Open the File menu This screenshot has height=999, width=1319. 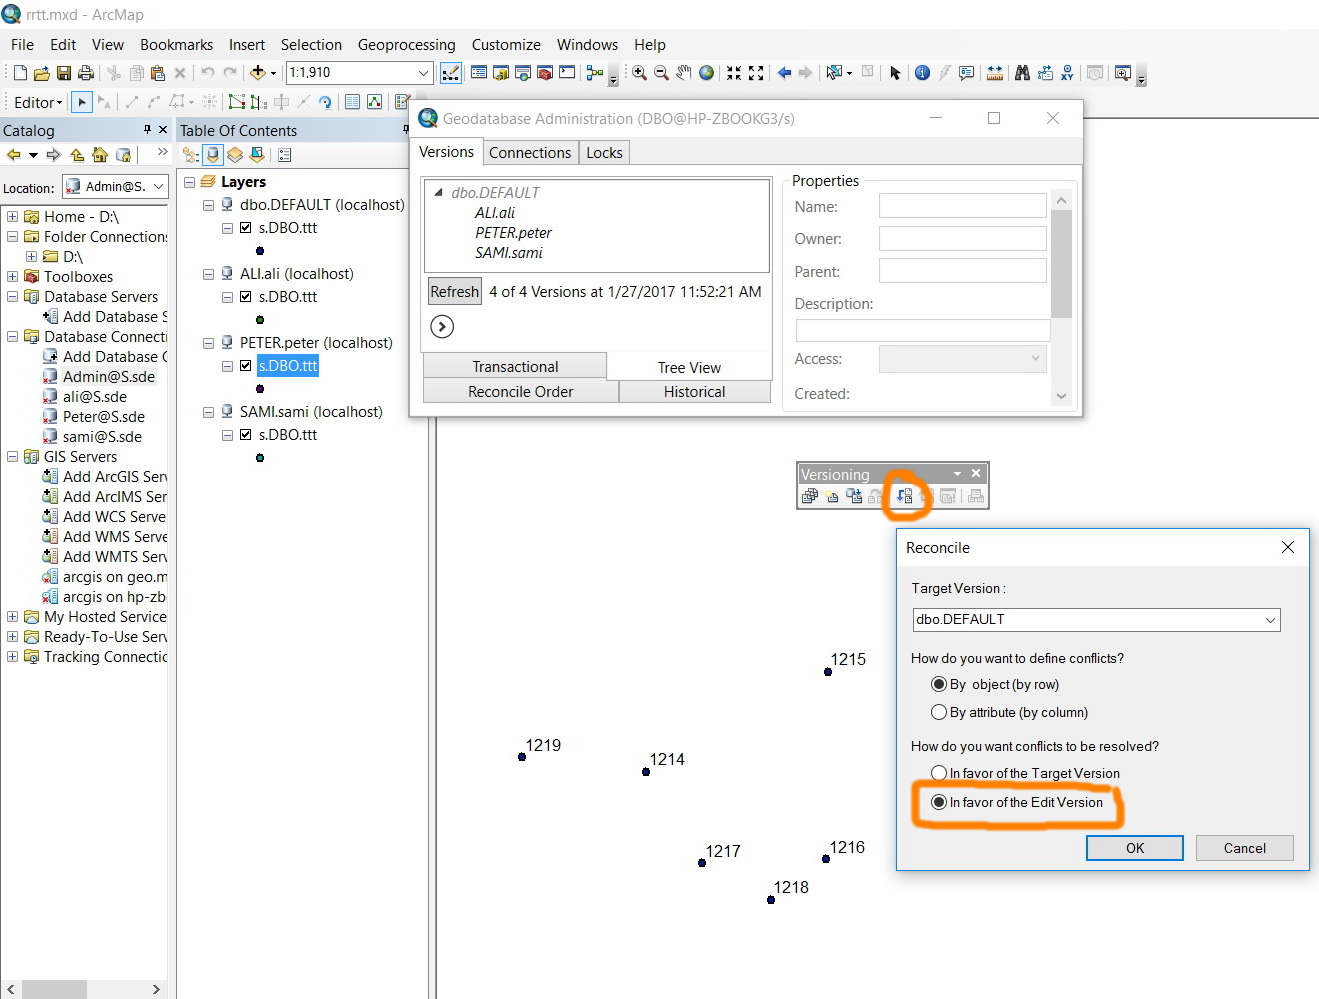coord(22,45)
